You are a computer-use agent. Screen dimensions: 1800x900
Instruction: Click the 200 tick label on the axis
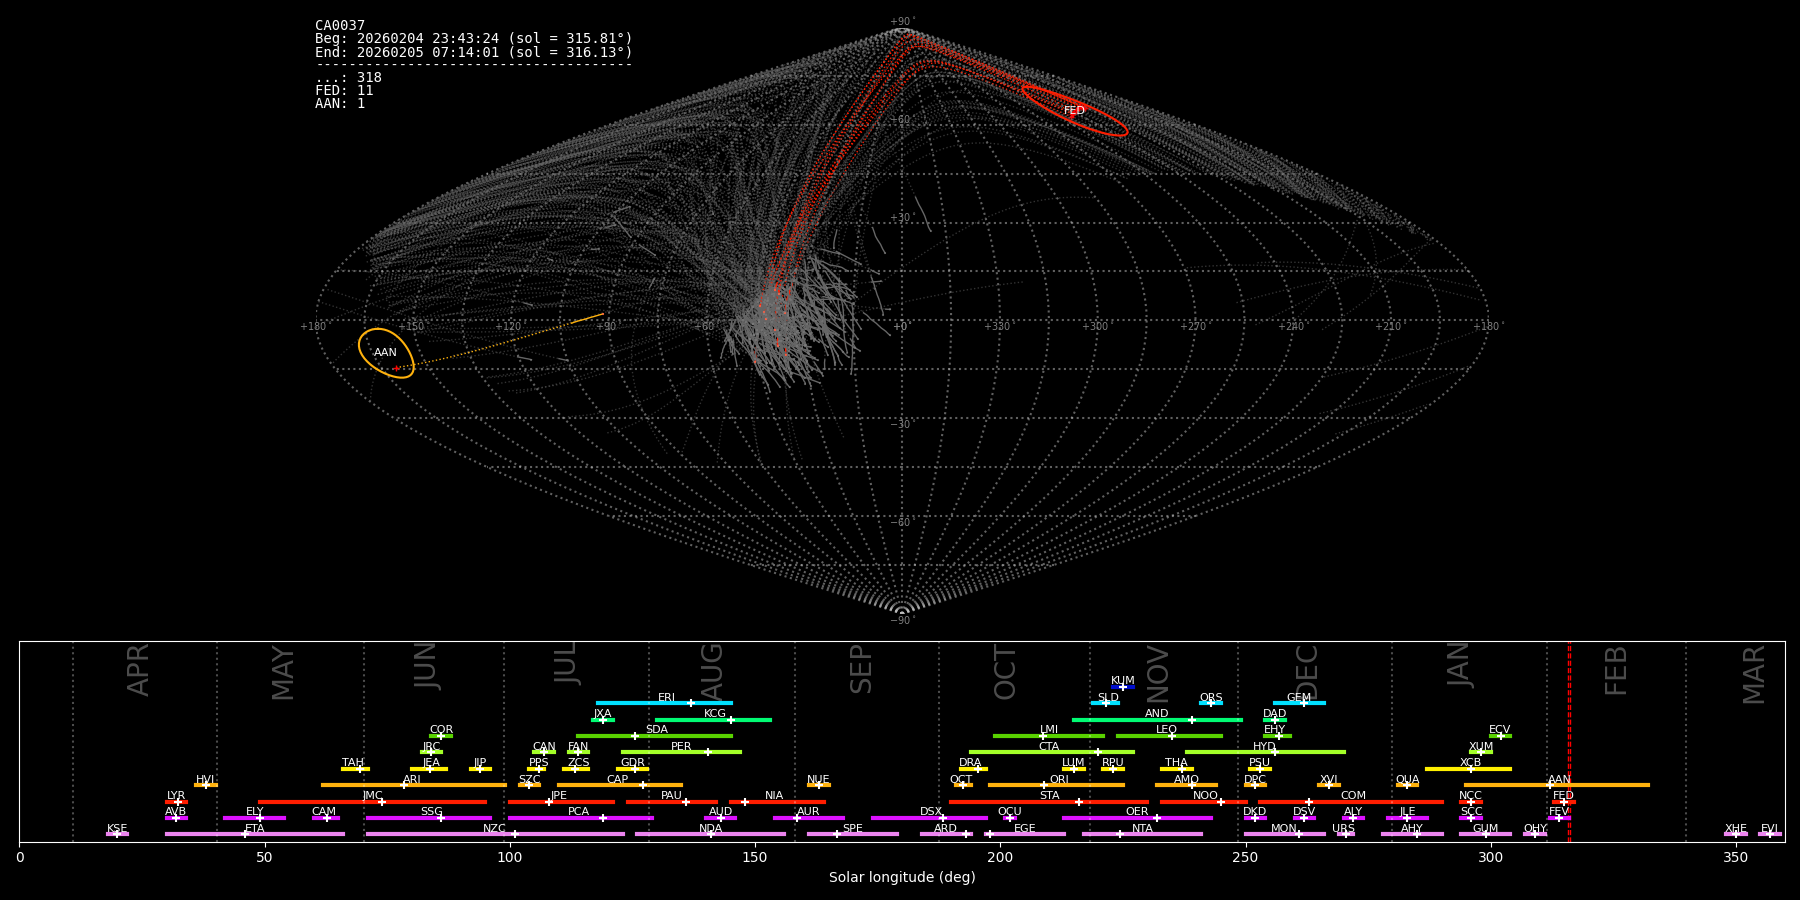pos(1000,857)
